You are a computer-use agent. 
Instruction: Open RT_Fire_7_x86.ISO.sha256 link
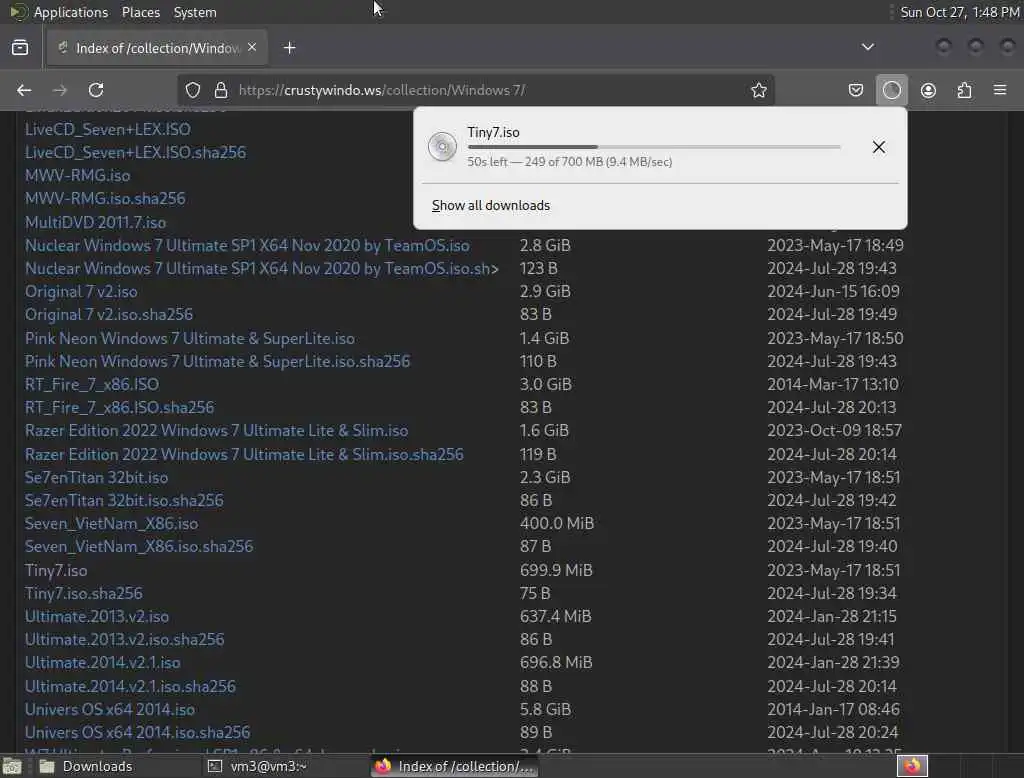pos(120,408)
